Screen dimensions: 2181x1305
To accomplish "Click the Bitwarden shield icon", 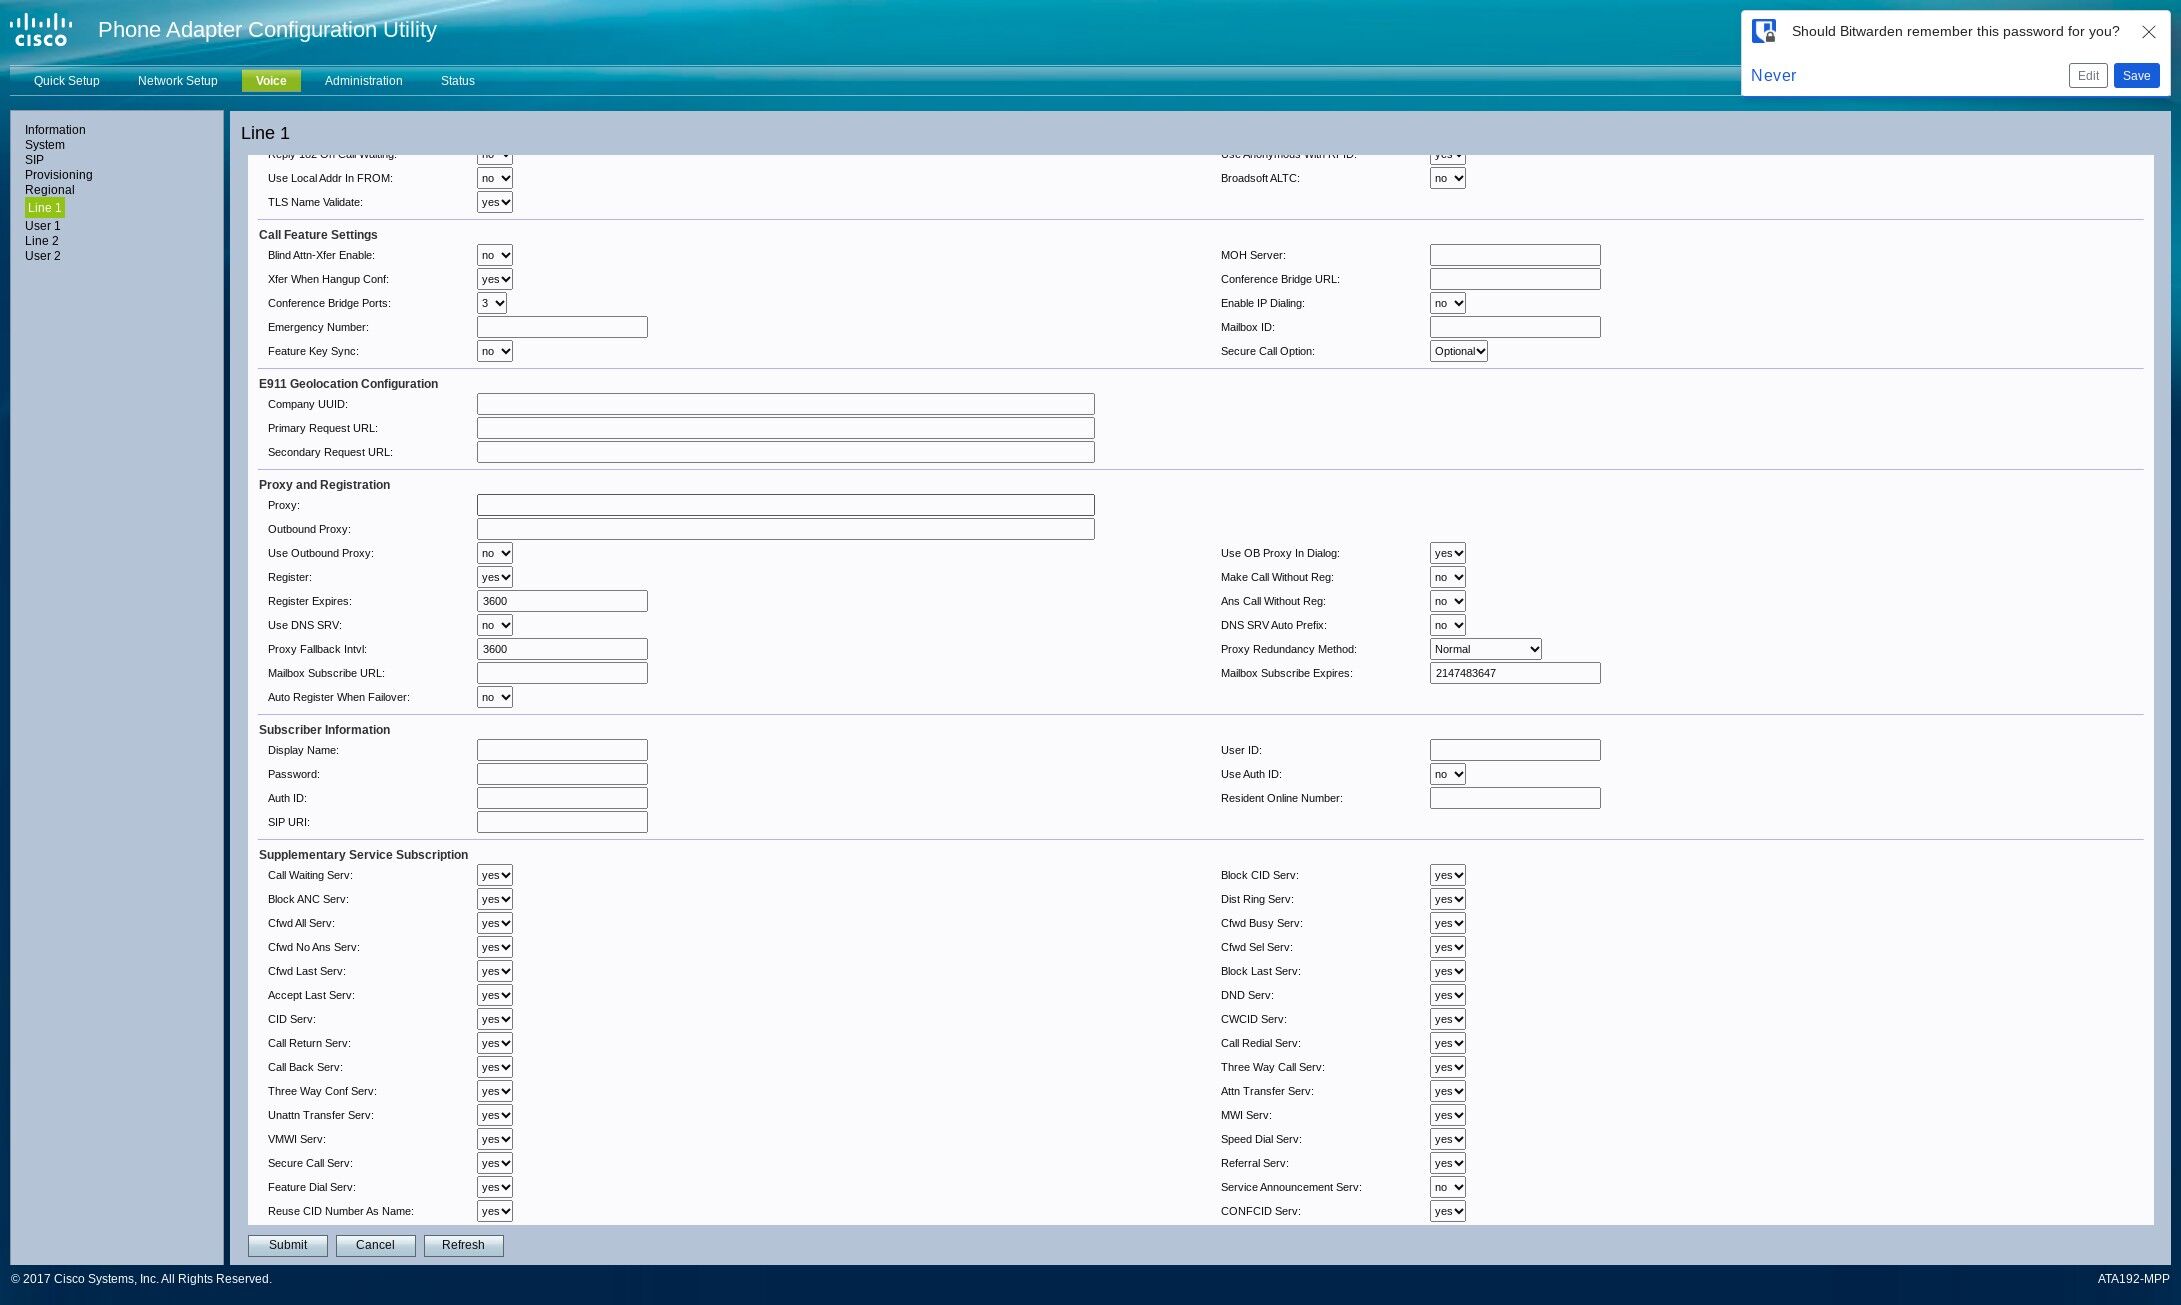I will click(1764, 31).
